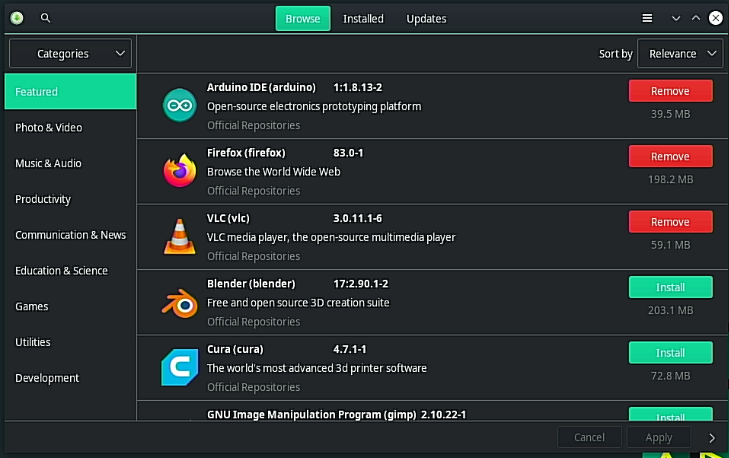Click the VLC cone icon
729x458 pixels.
179,236
